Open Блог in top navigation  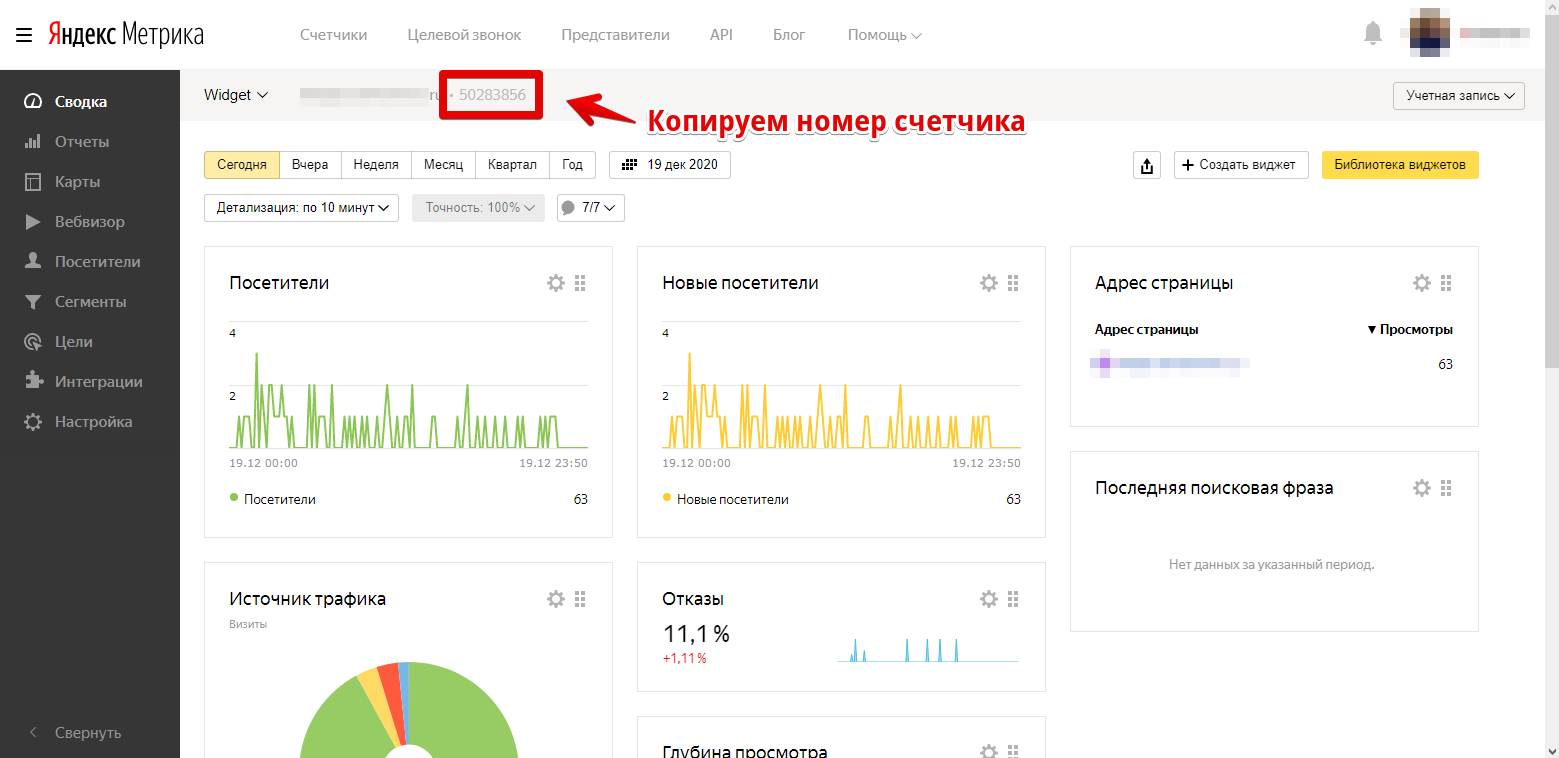pyautogui.click(x=789, y=35)
